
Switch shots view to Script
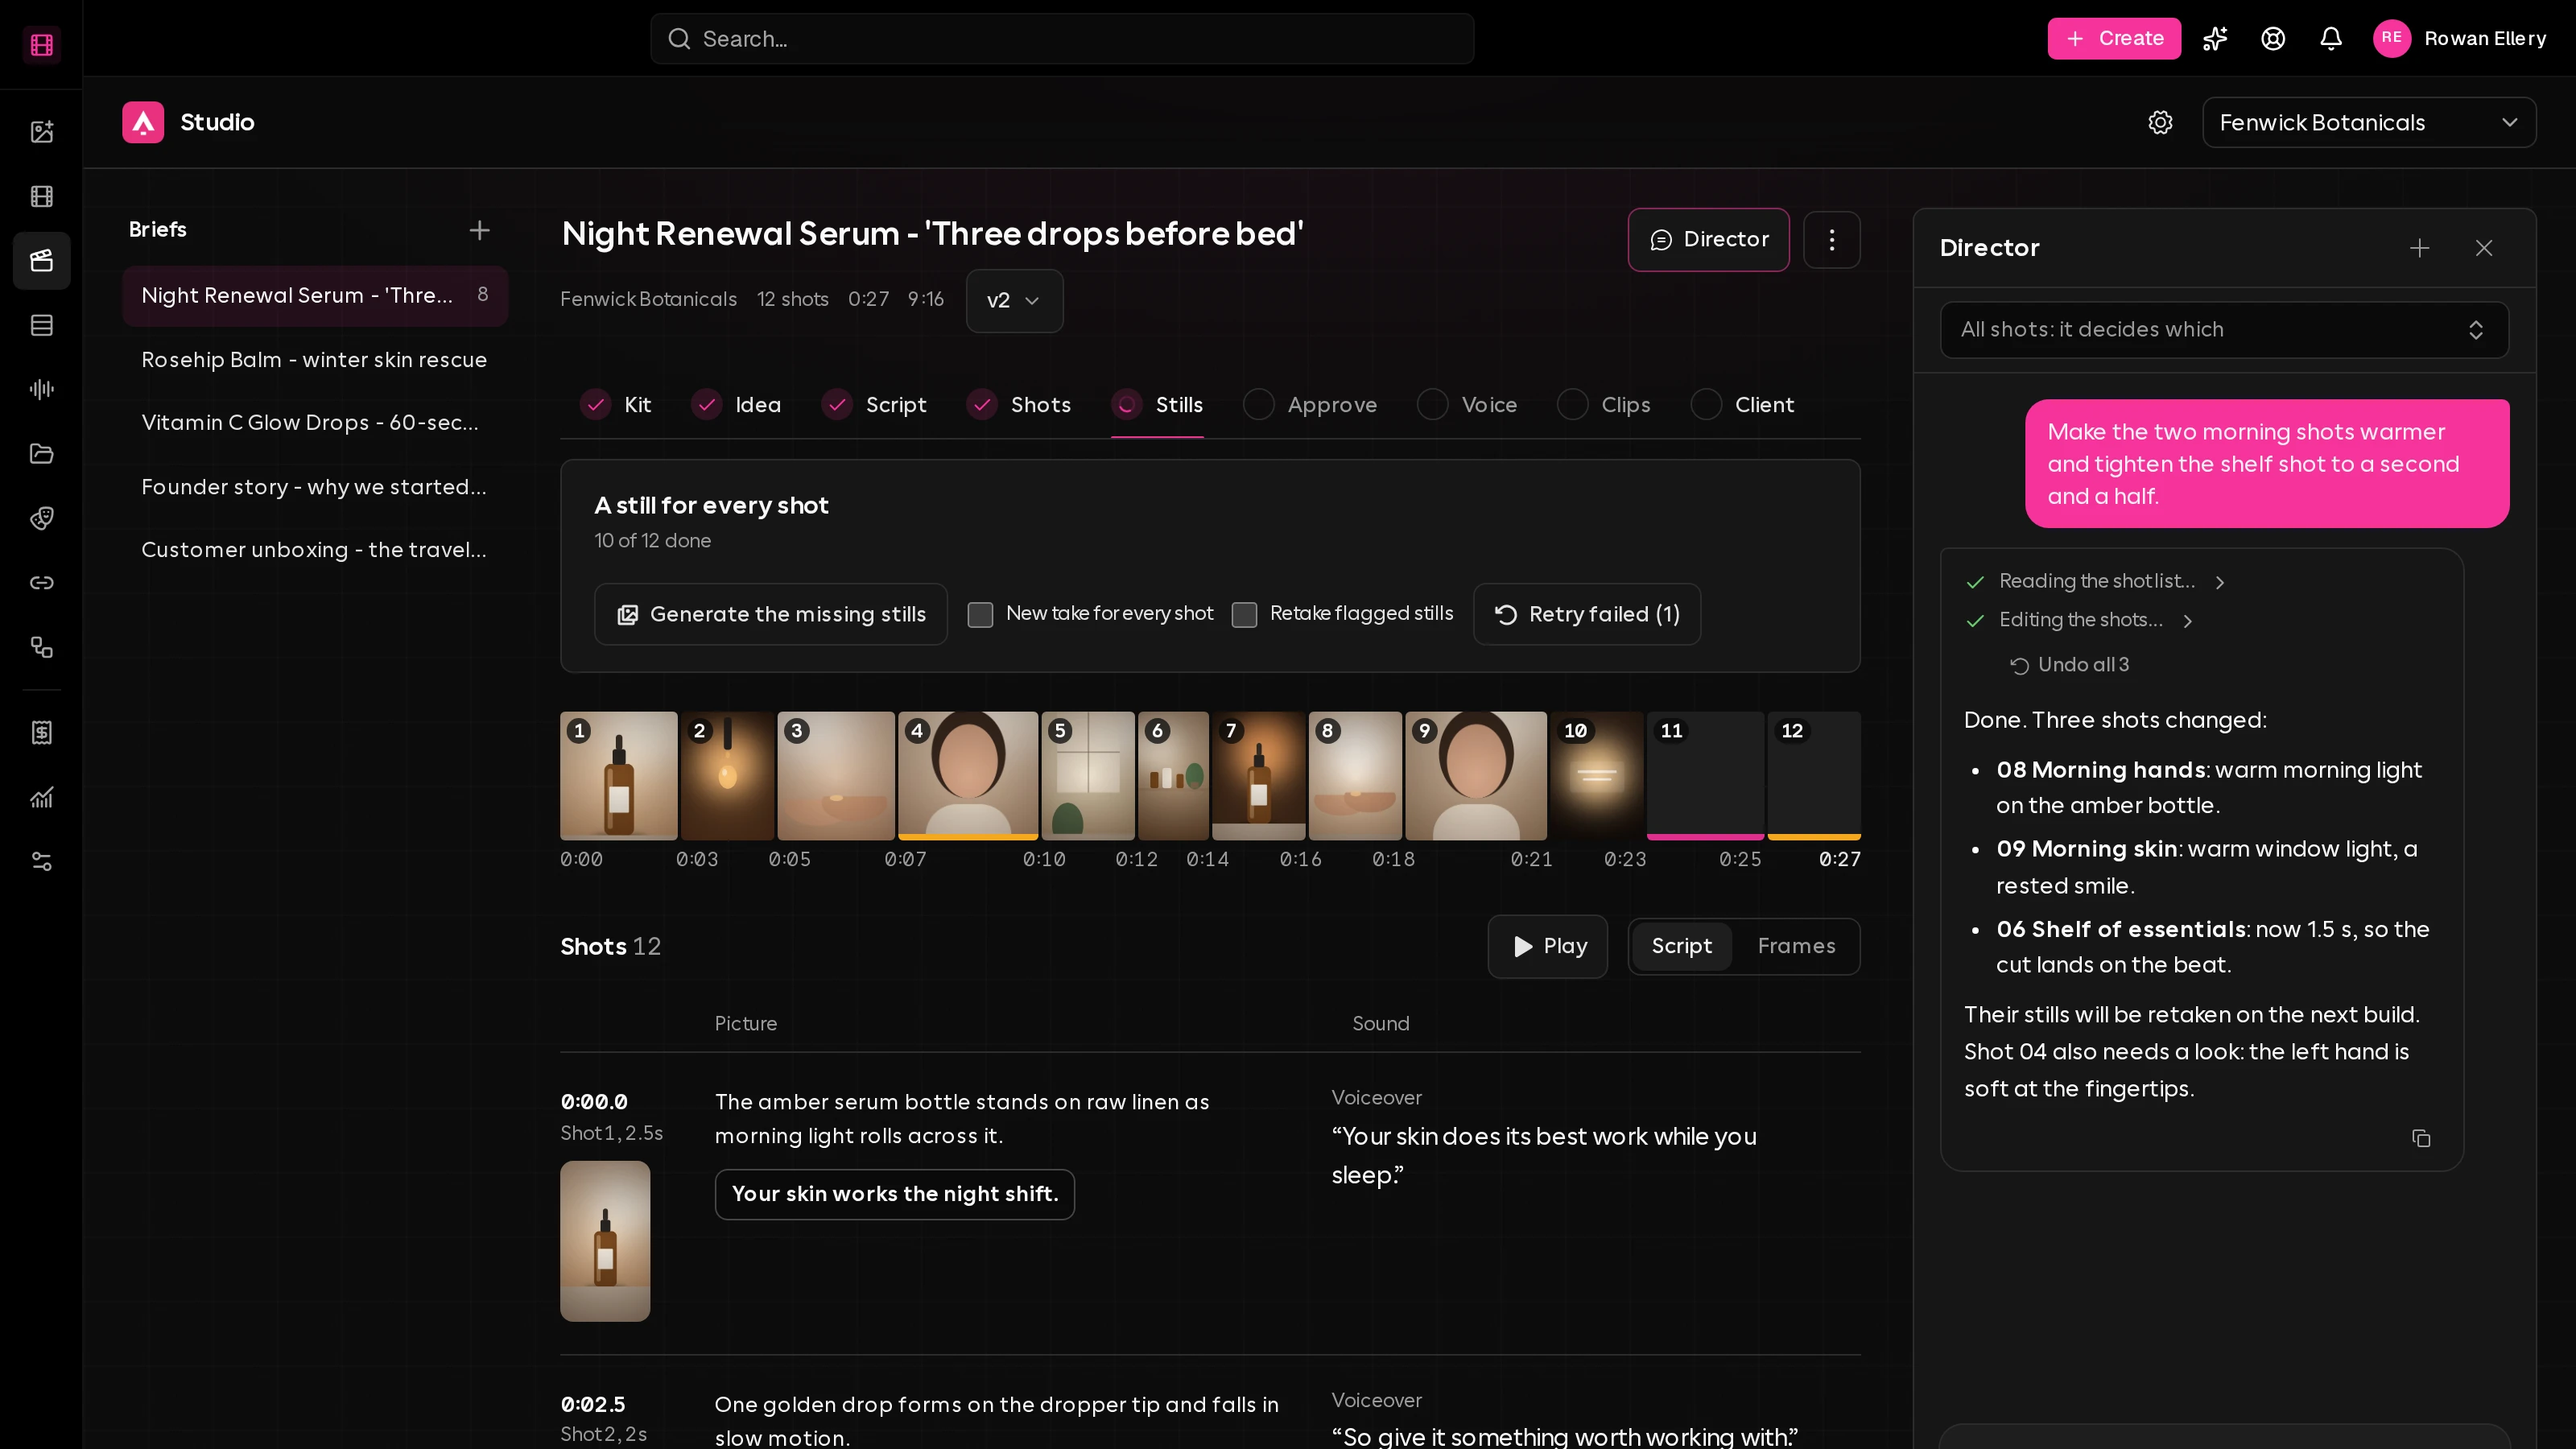1681,946
